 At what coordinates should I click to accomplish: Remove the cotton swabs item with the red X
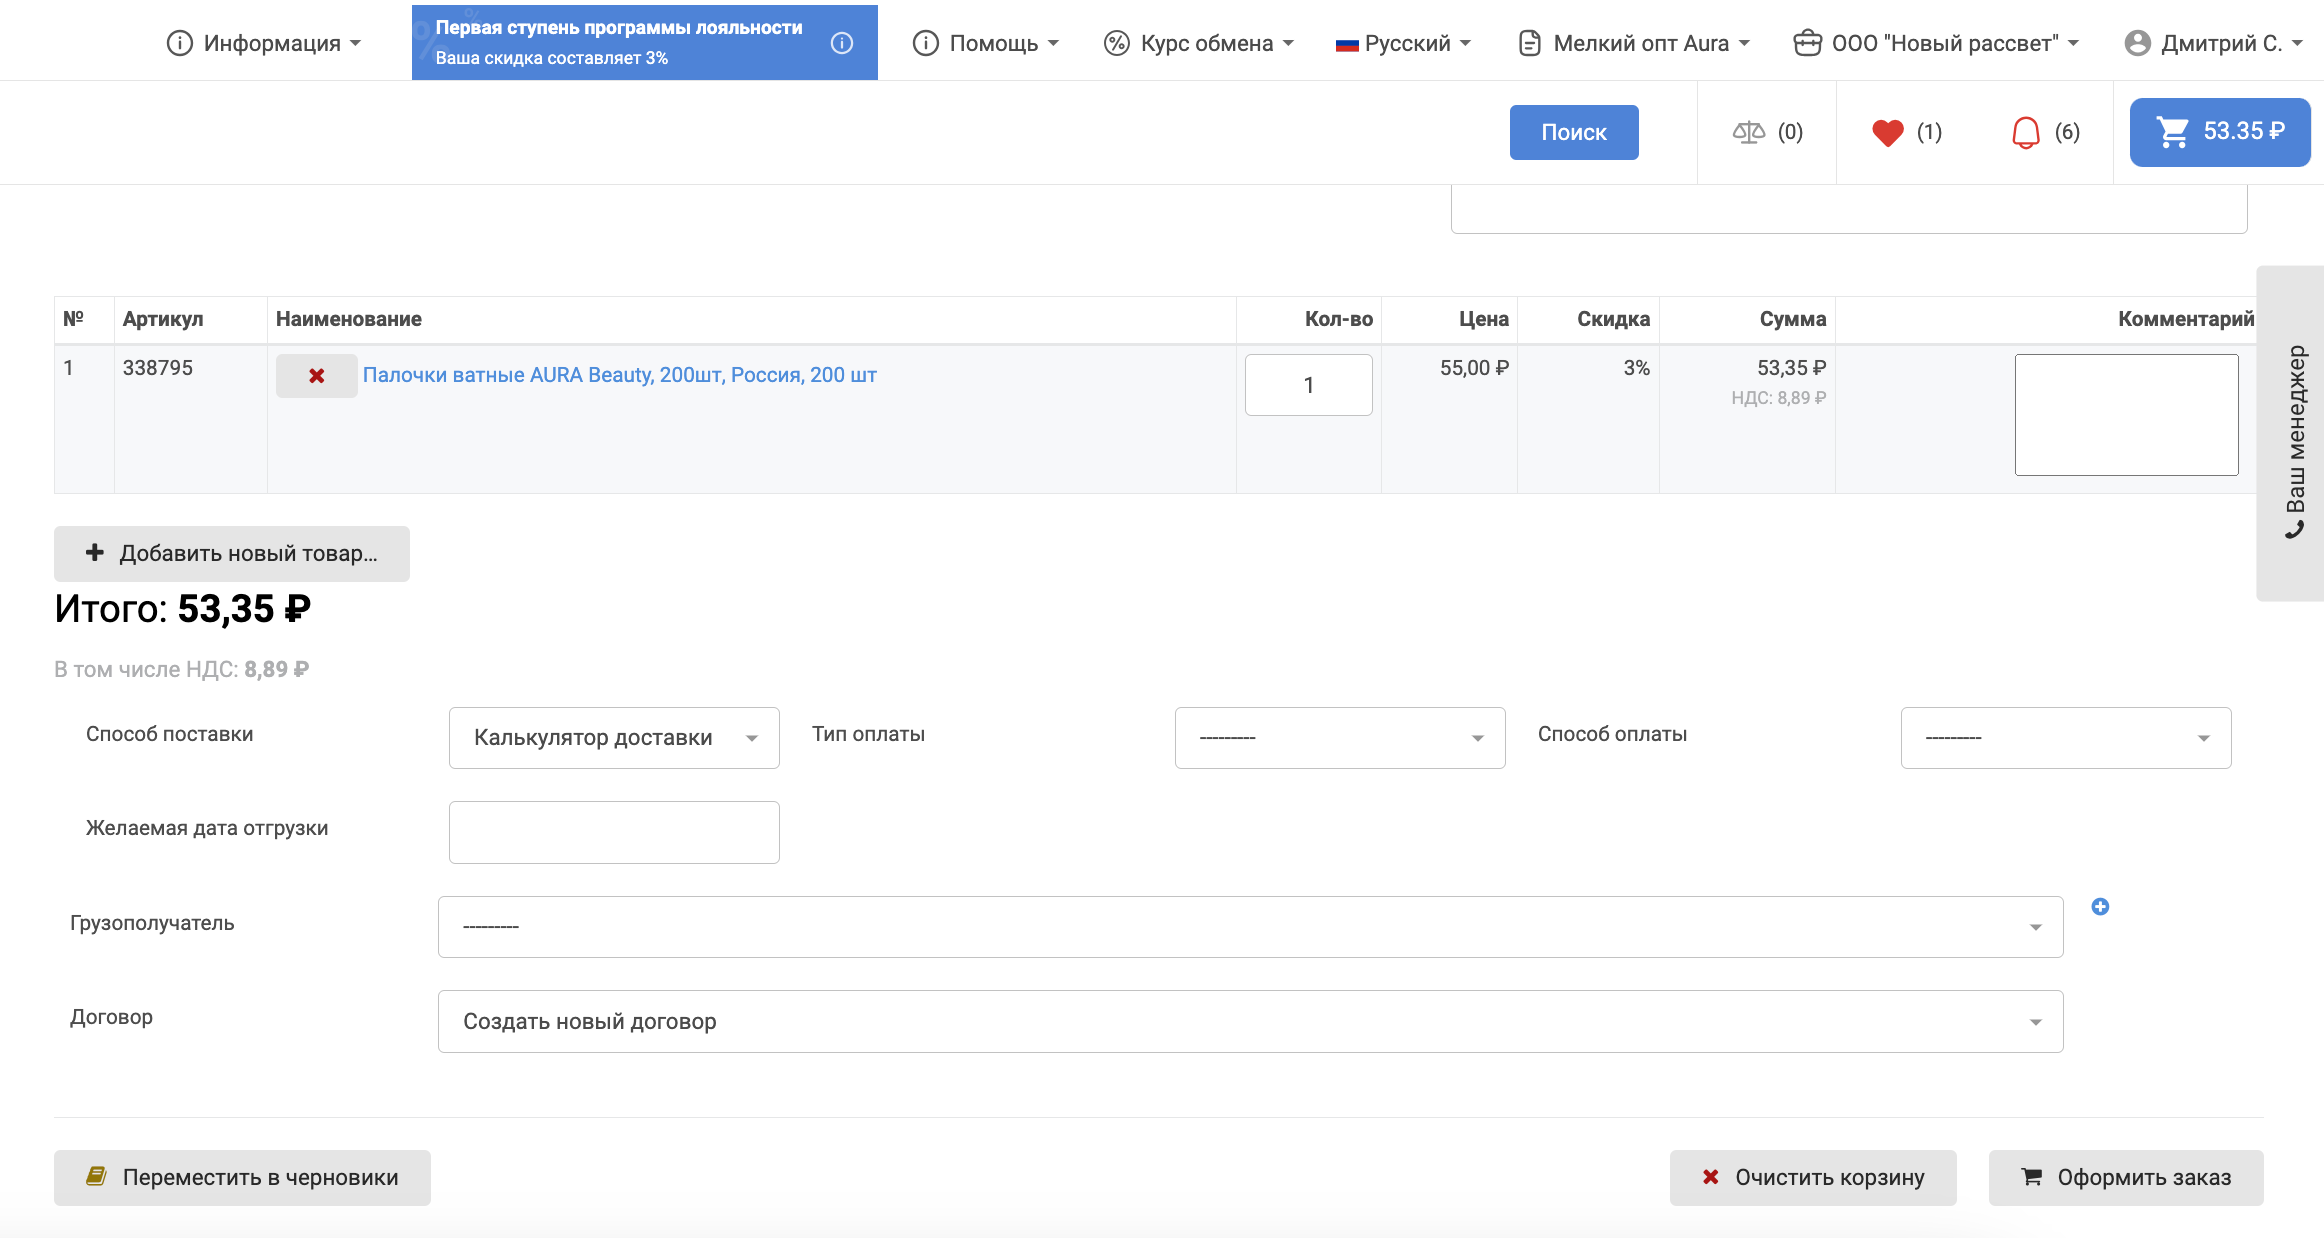click(x=316, y=376)
